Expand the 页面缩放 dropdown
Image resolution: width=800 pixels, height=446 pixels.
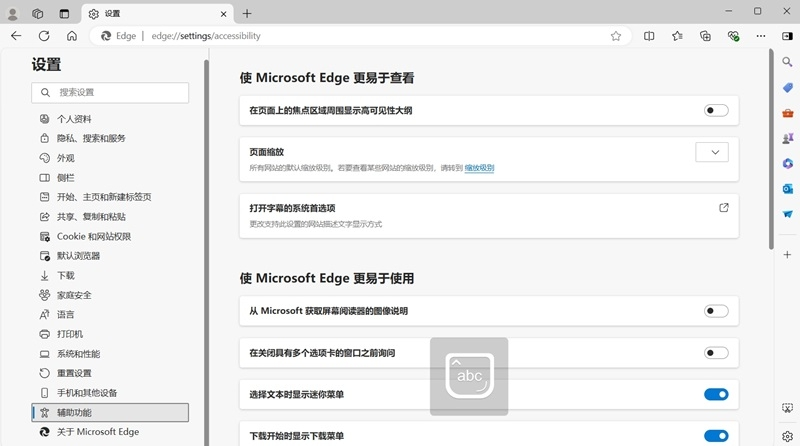[x=712, y=152]
